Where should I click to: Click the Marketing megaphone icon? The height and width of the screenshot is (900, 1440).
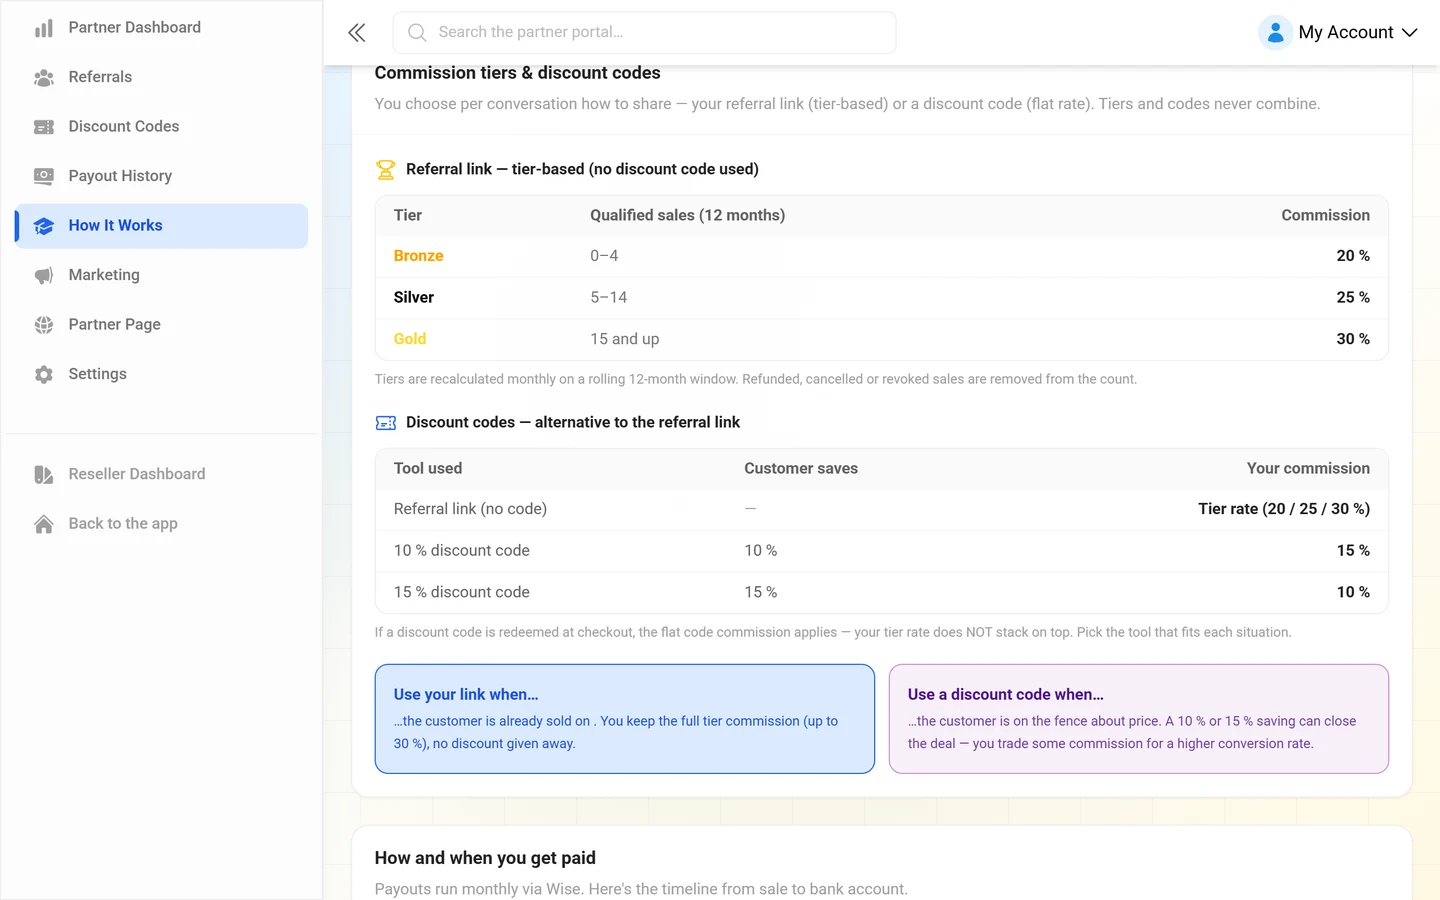pyautogui.click(x=44, y=275)
